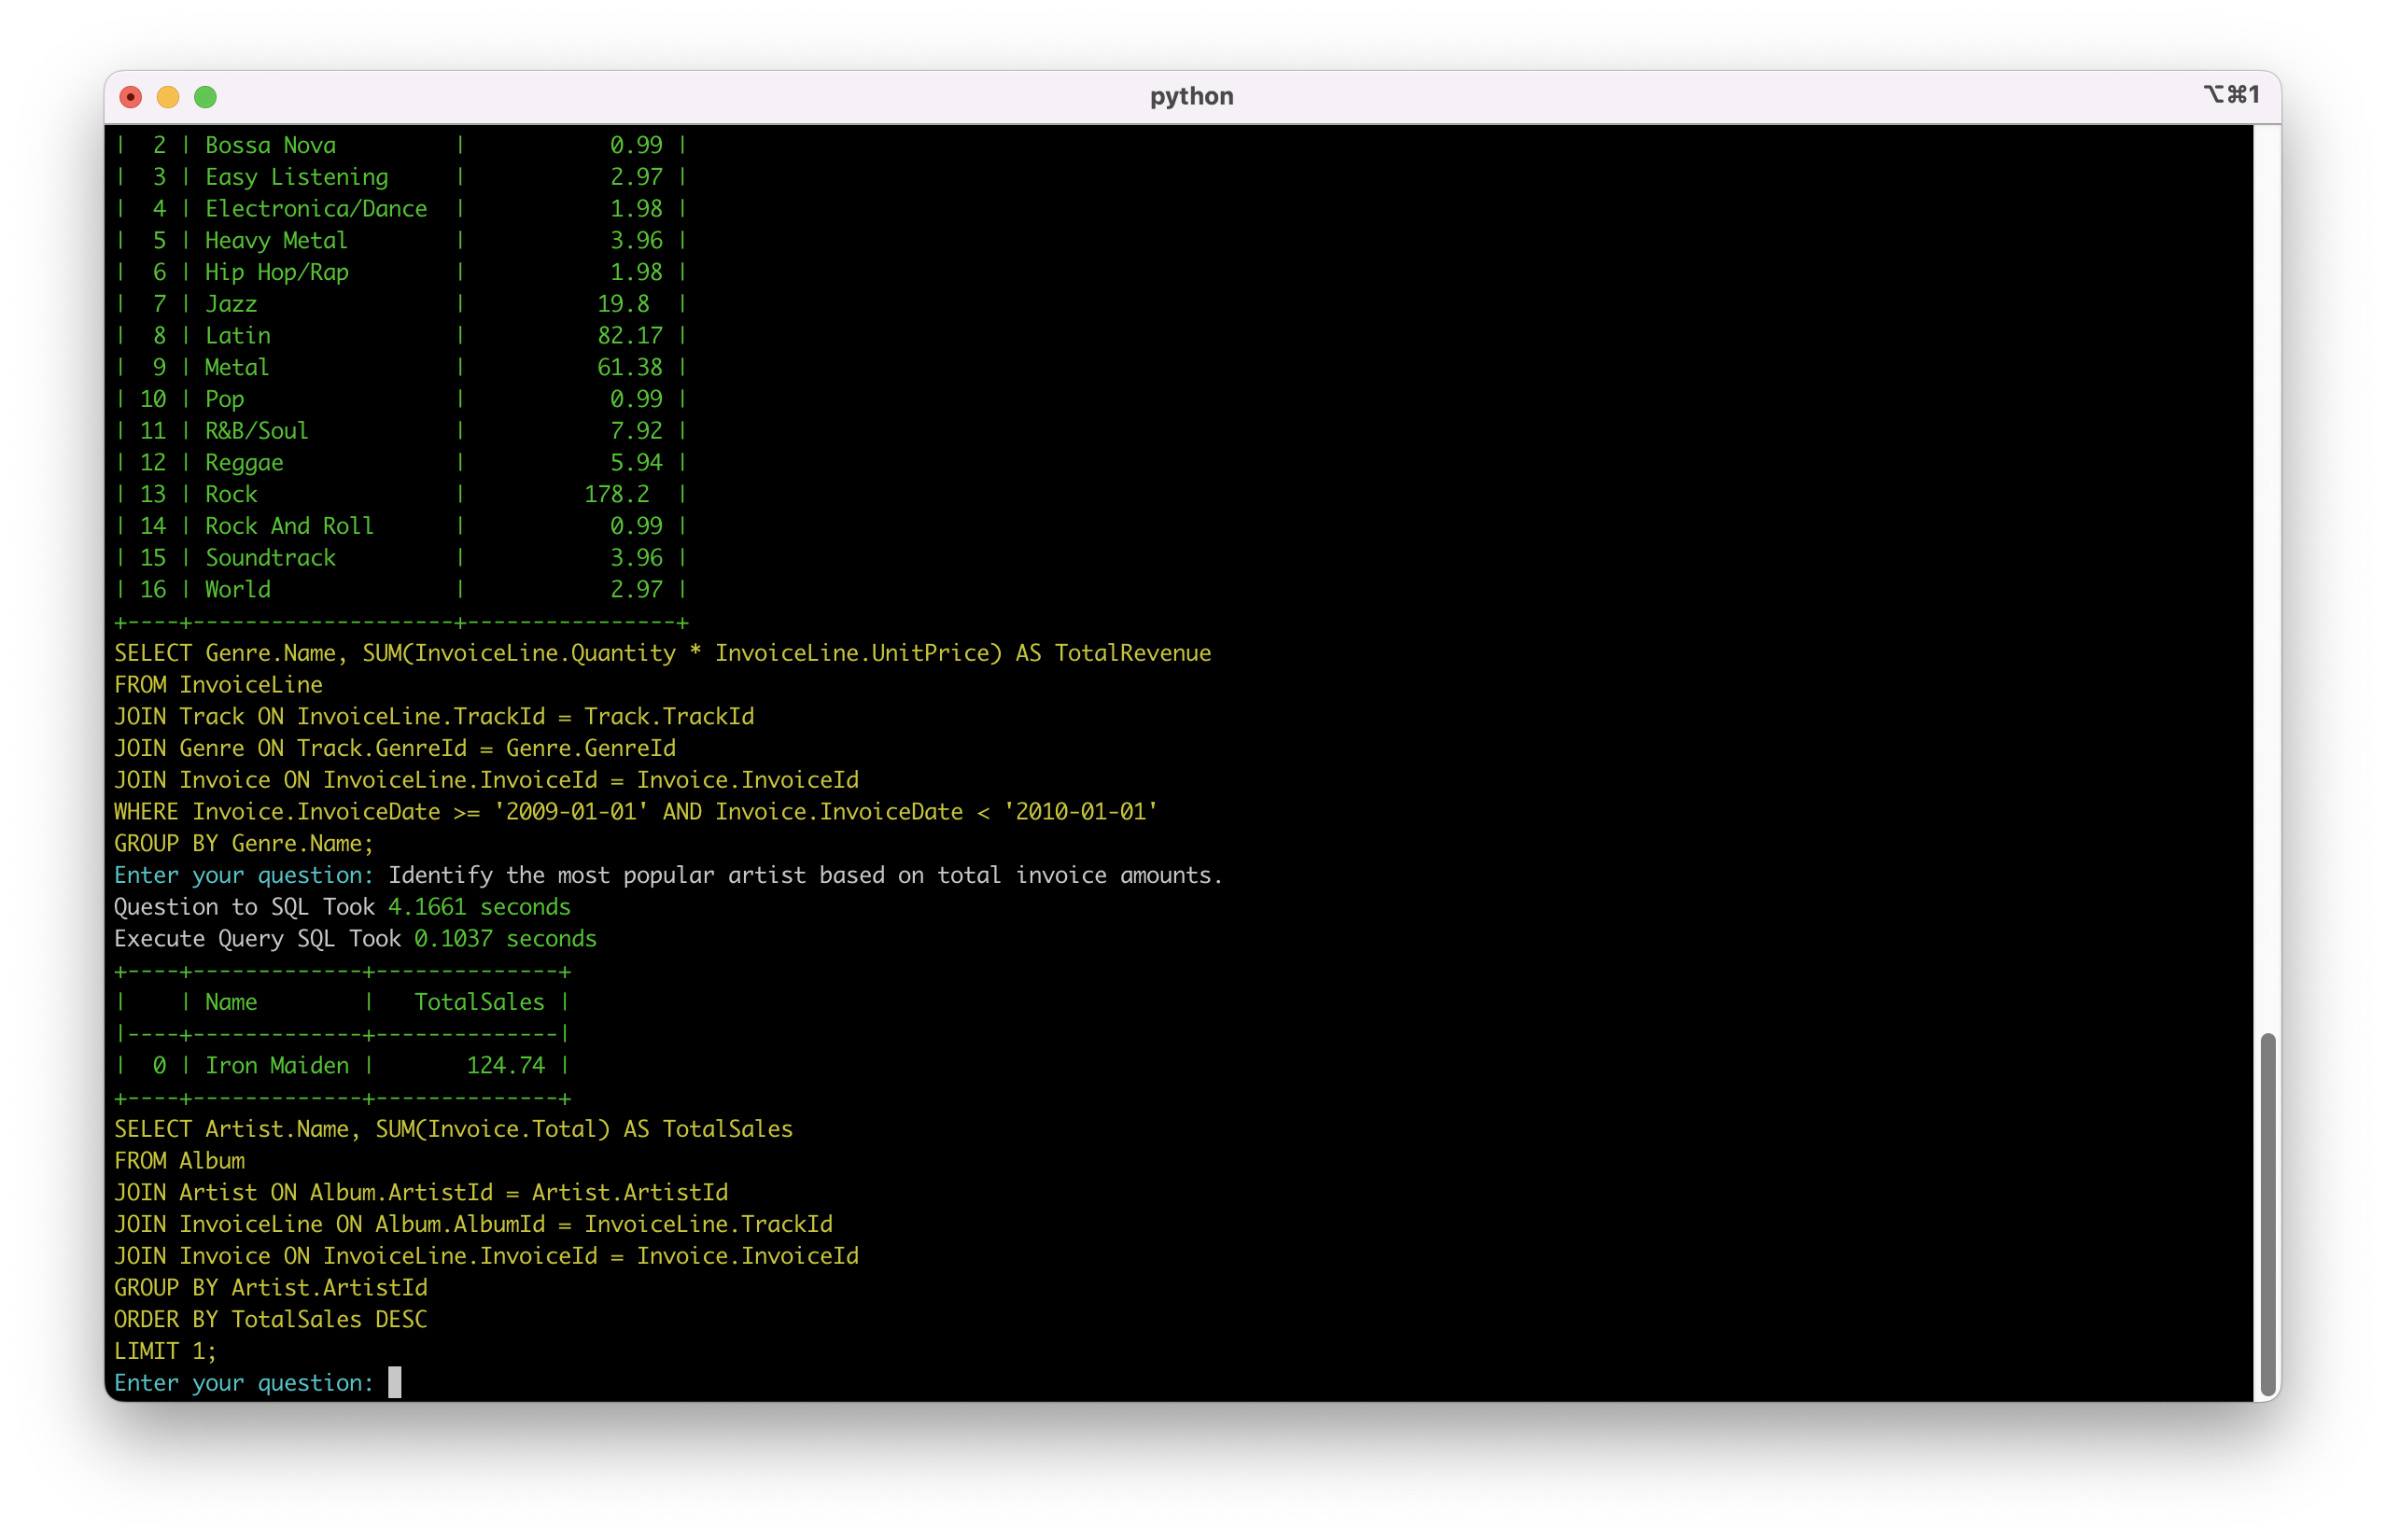Screen dimensions: 2386x1540
Task: Click 'SELECT Genre.Name' query line
Action: pyautogui.click(x=662, y=653)
